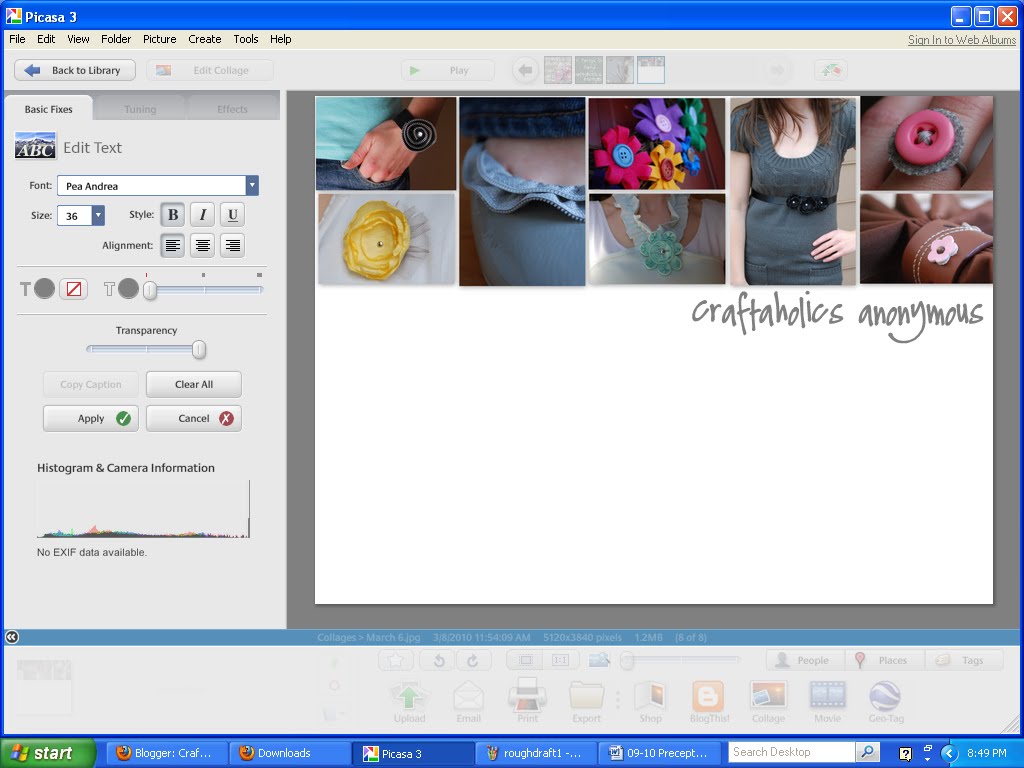Apply the text changes

click(x=90, y=418)
